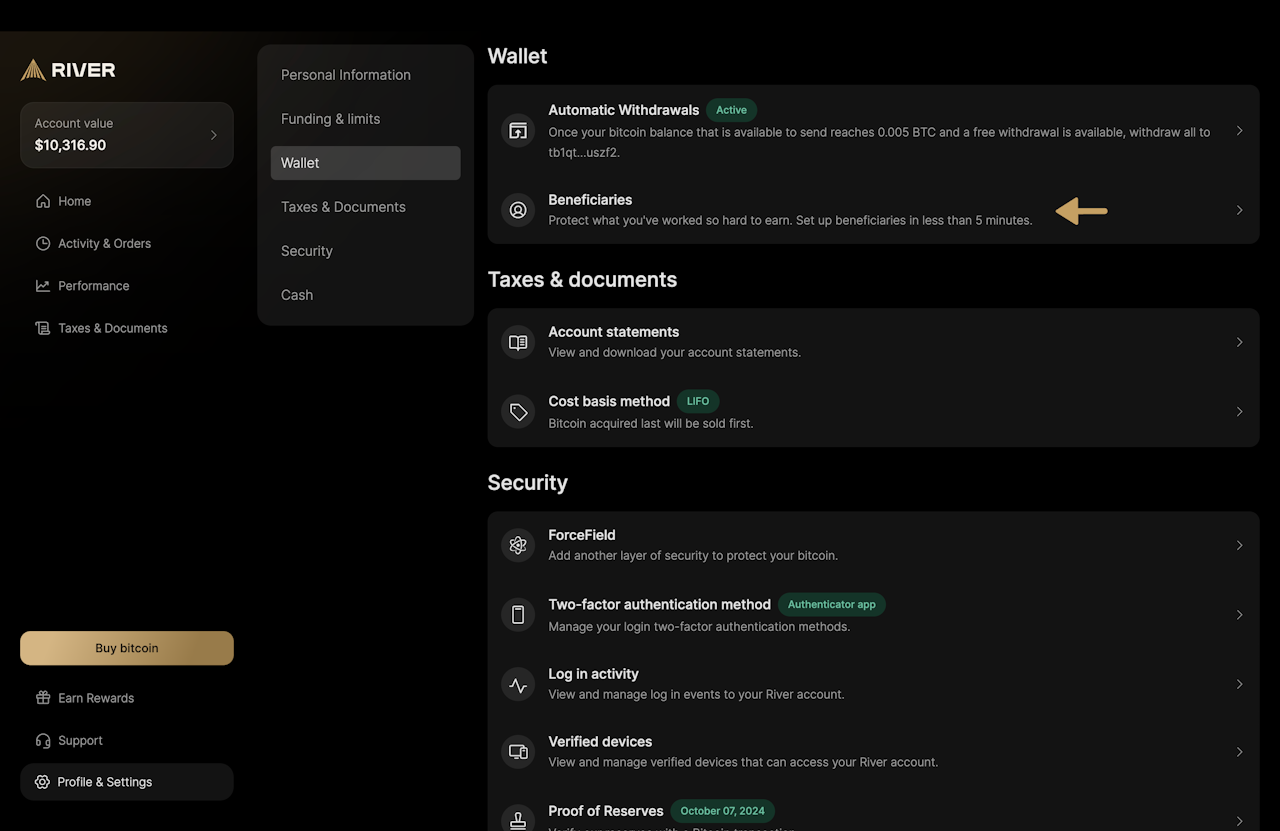Viewport: 1280px width, 831px height.
Task: Expand the Verified devices chevron
Action: click(1239, 752)
